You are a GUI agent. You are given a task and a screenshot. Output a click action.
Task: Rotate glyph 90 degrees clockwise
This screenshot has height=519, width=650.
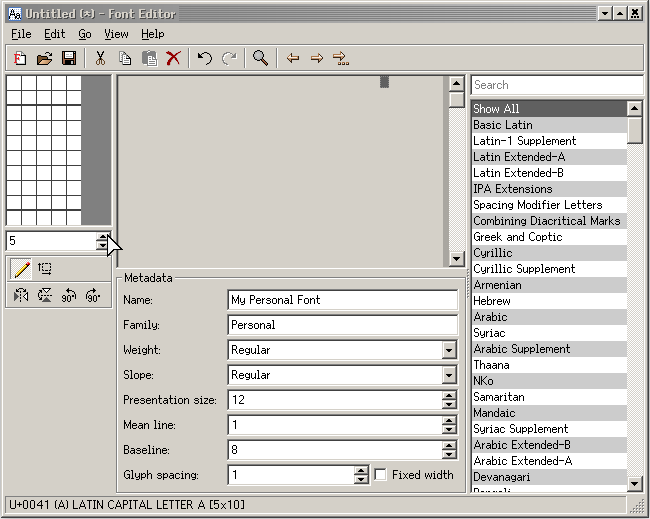coord(93,295)
